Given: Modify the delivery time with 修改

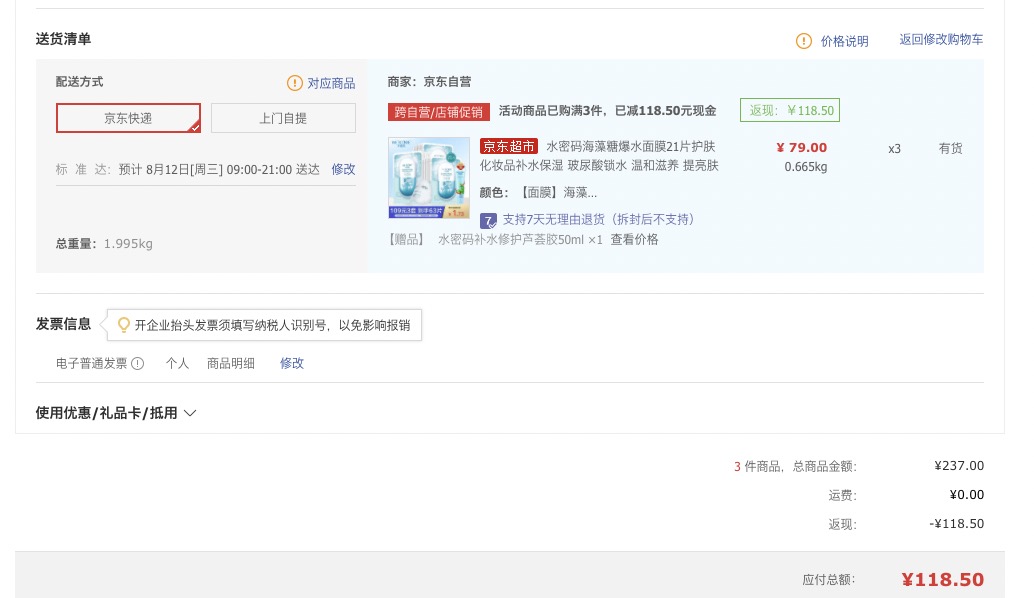Looking at the screenshot, I should [x=343, y=169].
